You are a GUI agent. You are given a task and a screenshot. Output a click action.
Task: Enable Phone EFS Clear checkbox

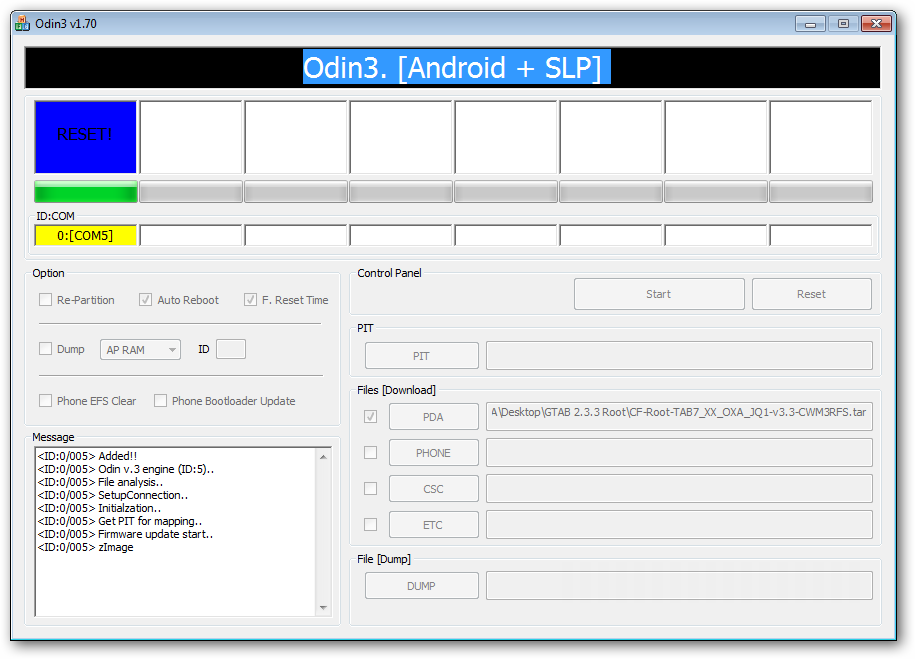(45, 401)
